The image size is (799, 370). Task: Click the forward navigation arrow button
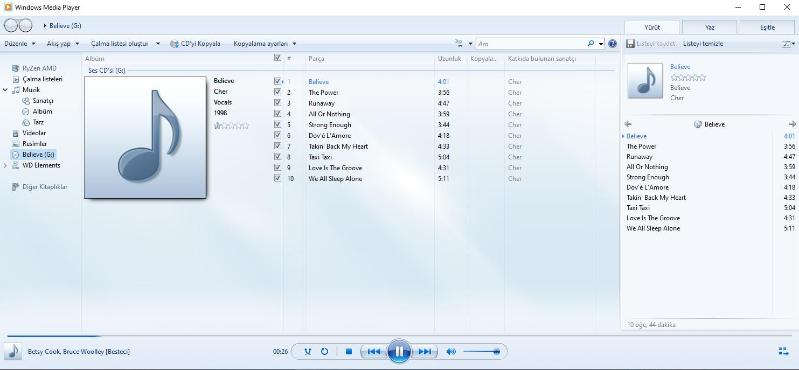click(25, 25)
